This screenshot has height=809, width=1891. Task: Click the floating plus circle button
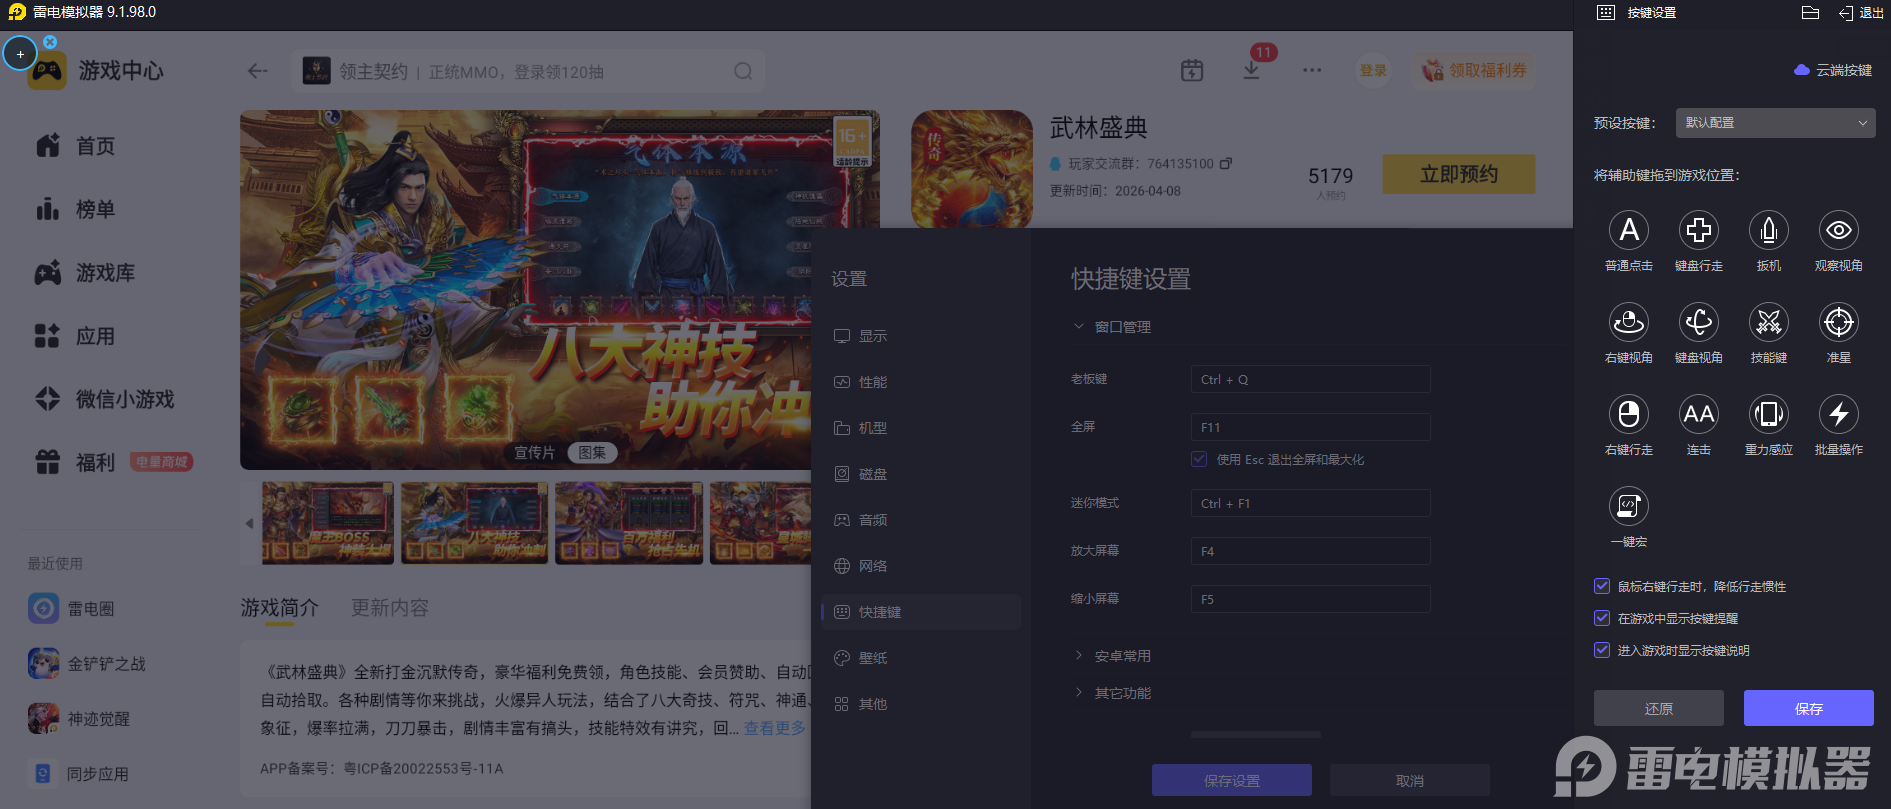[20, 54]
